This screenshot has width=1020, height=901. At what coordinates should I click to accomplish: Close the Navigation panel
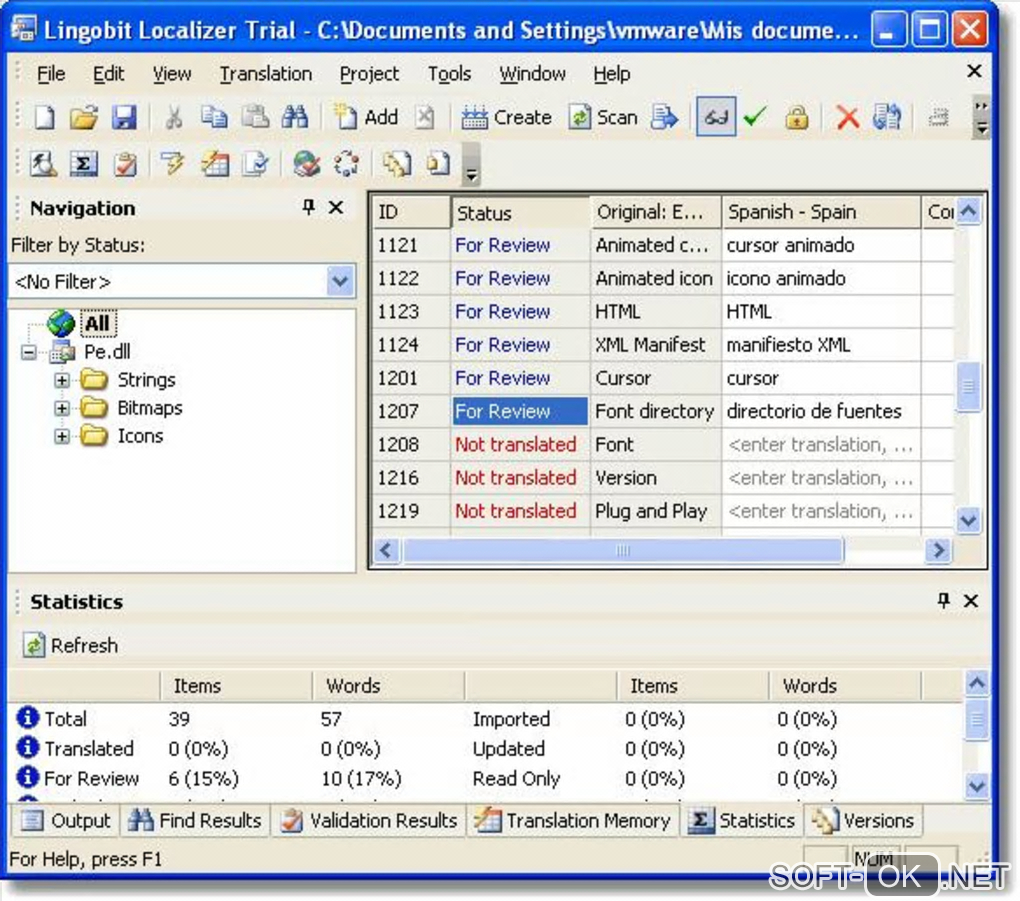(x=336, y=208)
